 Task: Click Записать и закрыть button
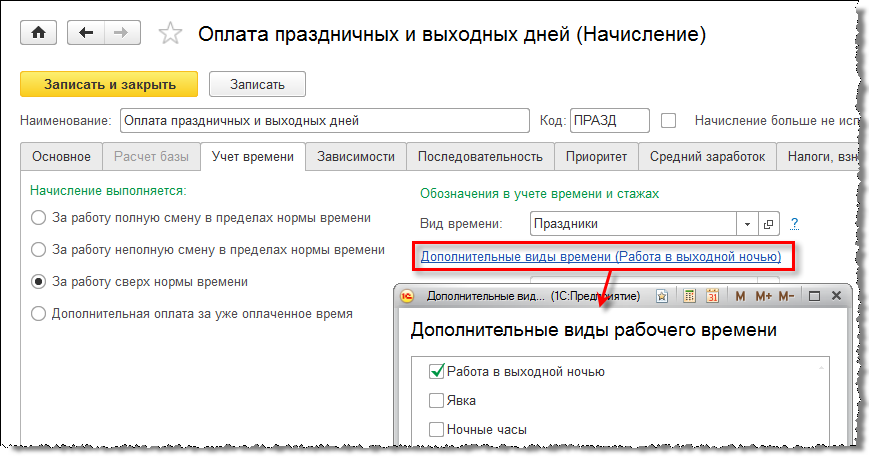(x=109, y=84)
